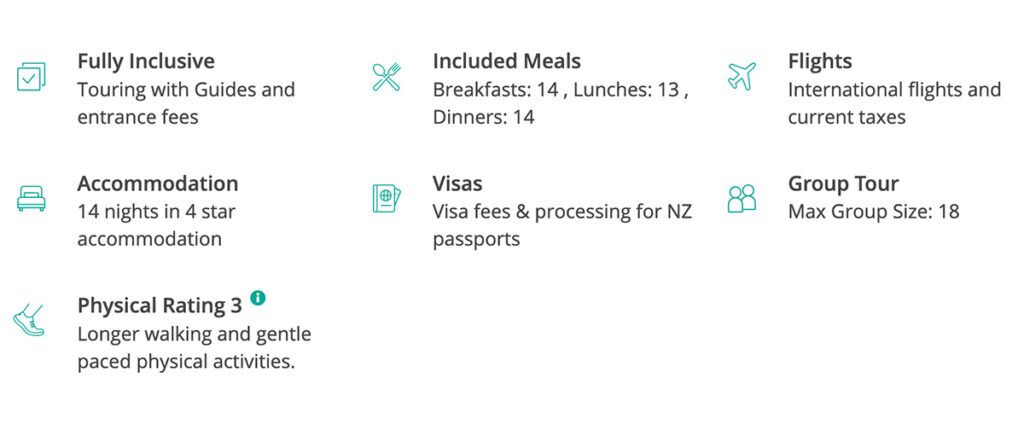The image size is (1024, 430).
Task: Click the Longer walking and gentle paced description
Action: point(194,348)
